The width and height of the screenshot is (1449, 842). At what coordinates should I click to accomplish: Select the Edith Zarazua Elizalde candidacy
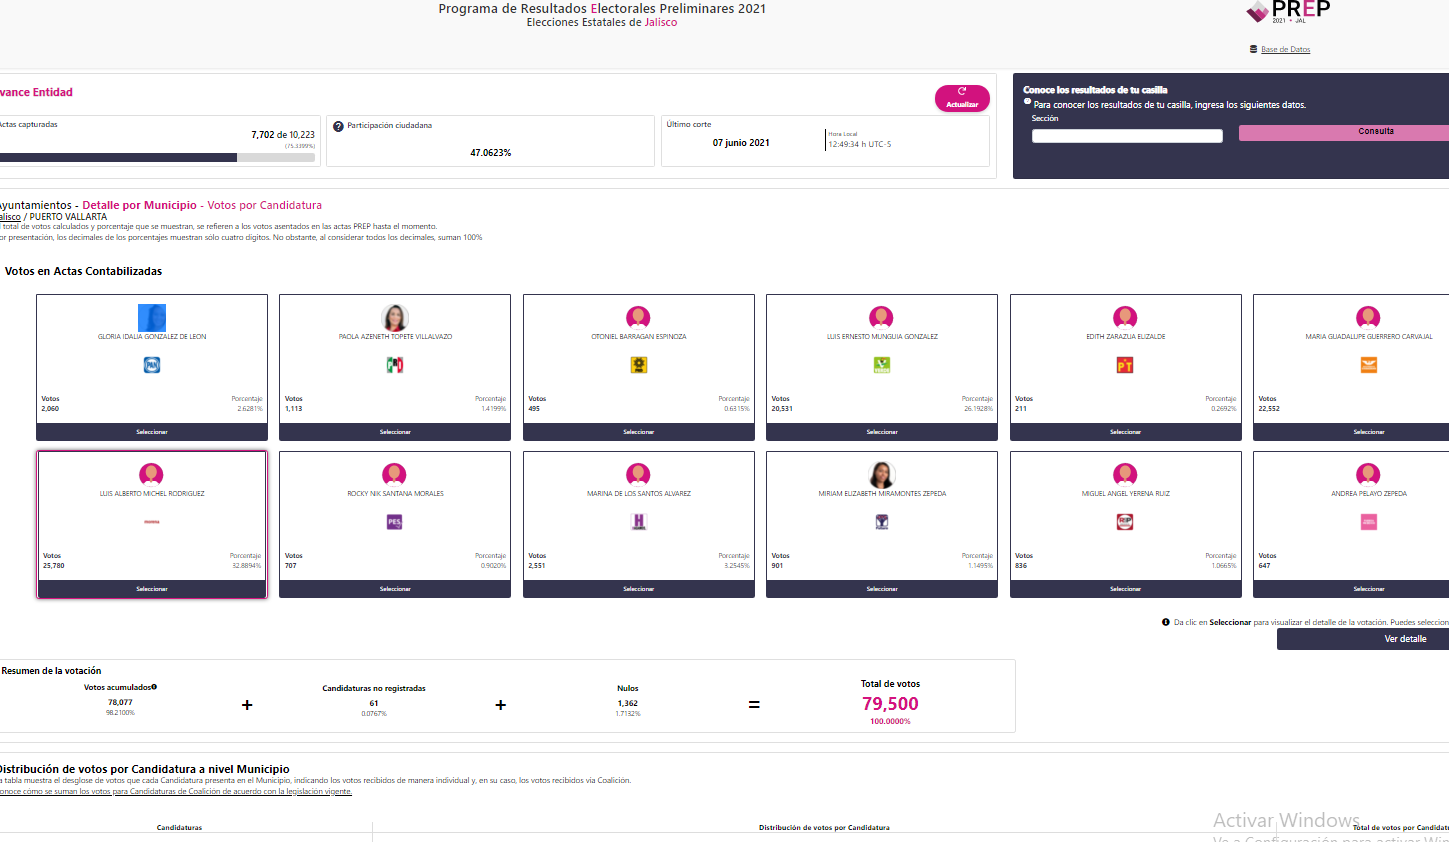tap(1126, 432)
